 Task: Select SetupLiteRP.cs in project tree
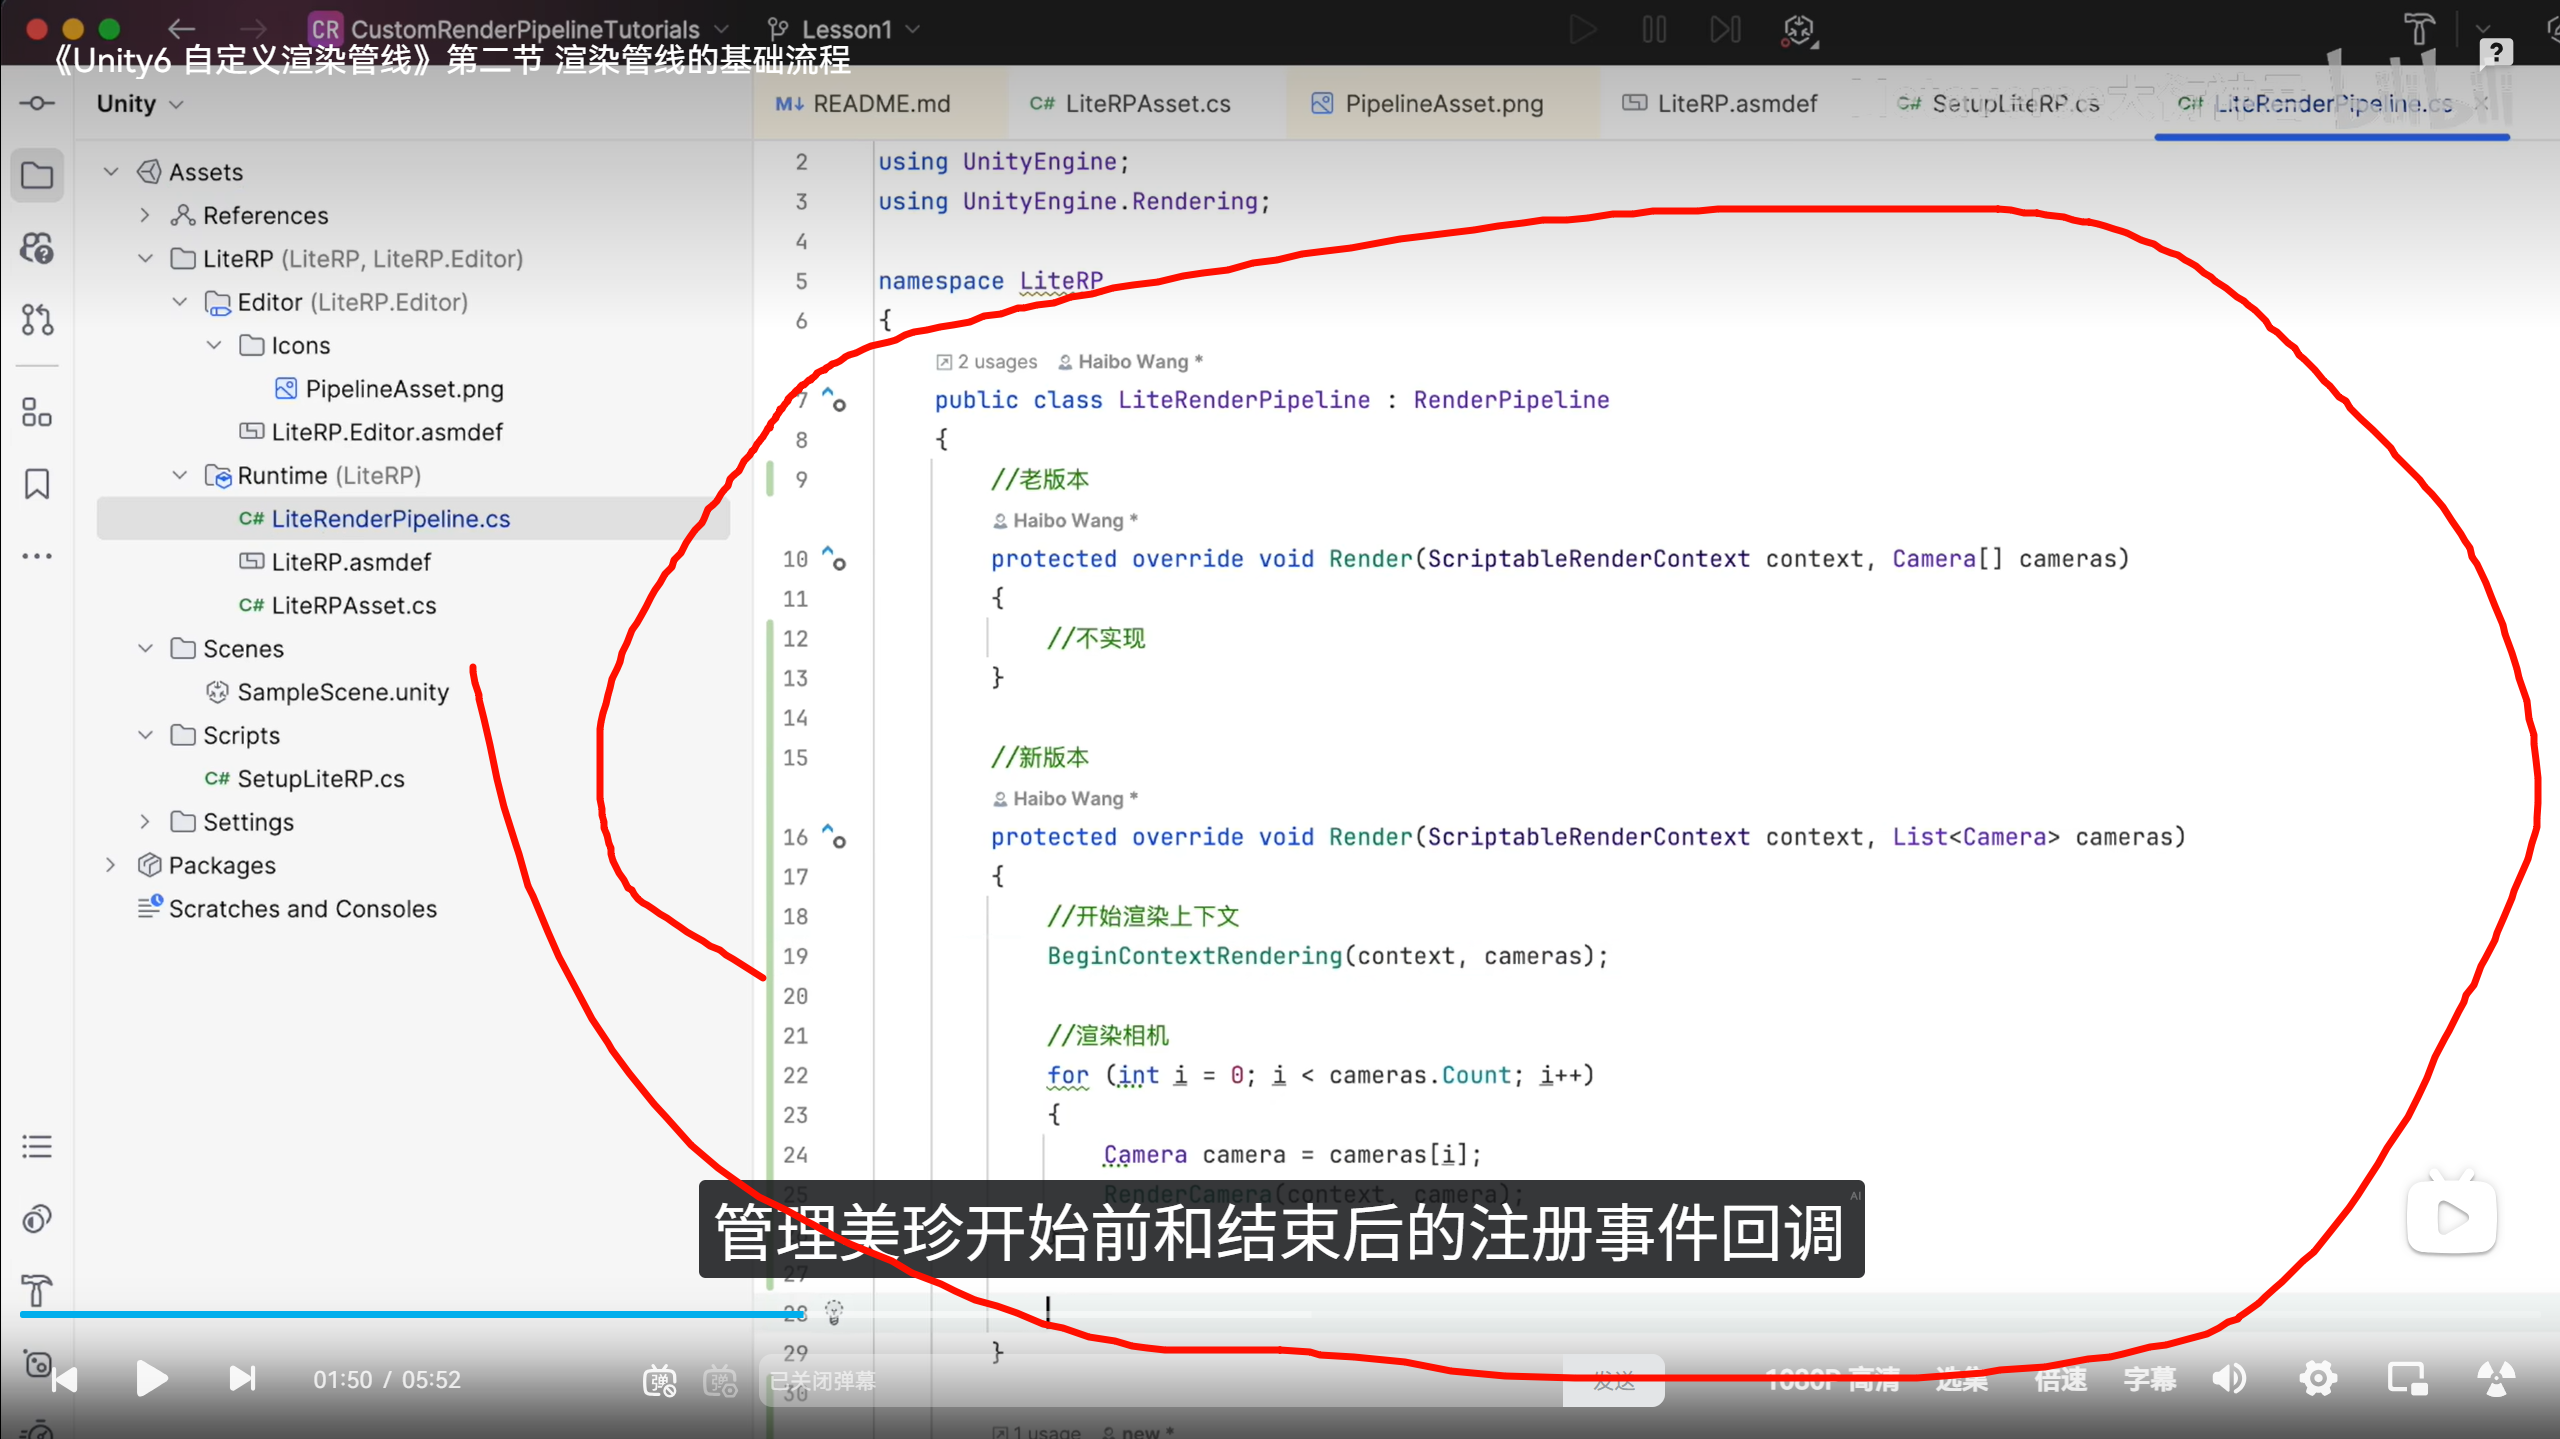[320, 778]
